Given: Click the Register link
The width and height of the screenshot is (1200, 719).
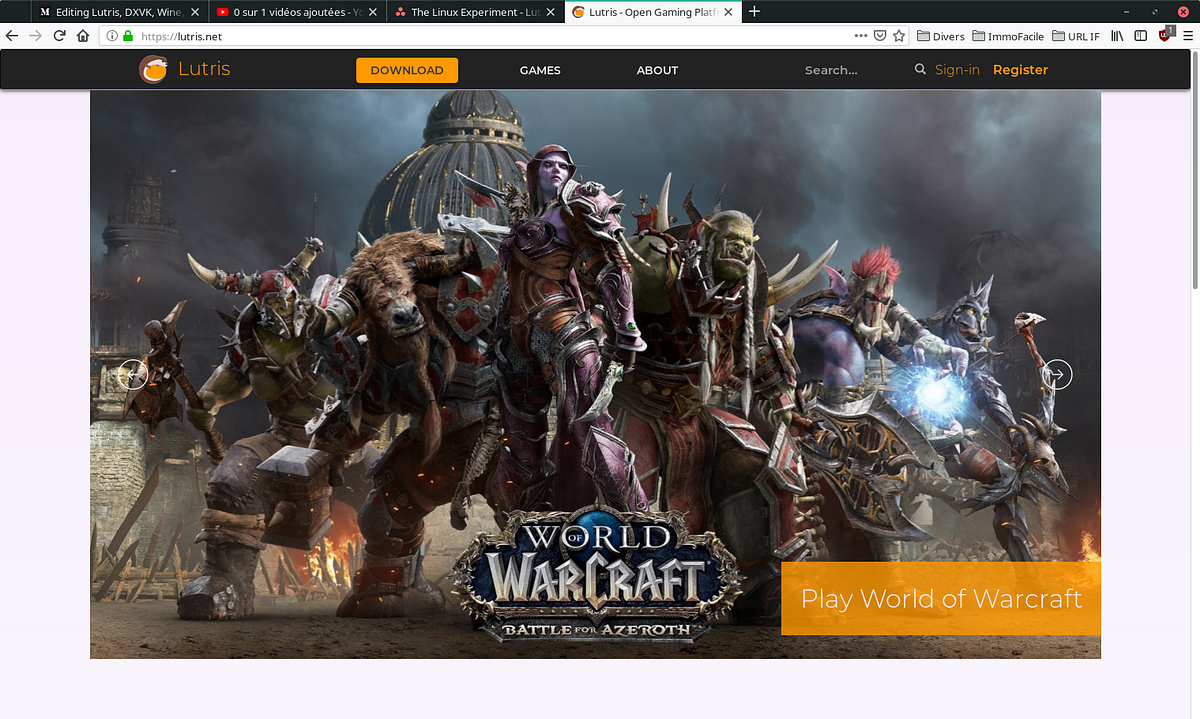Looking at the screenshot, I should pos(1020,70).
